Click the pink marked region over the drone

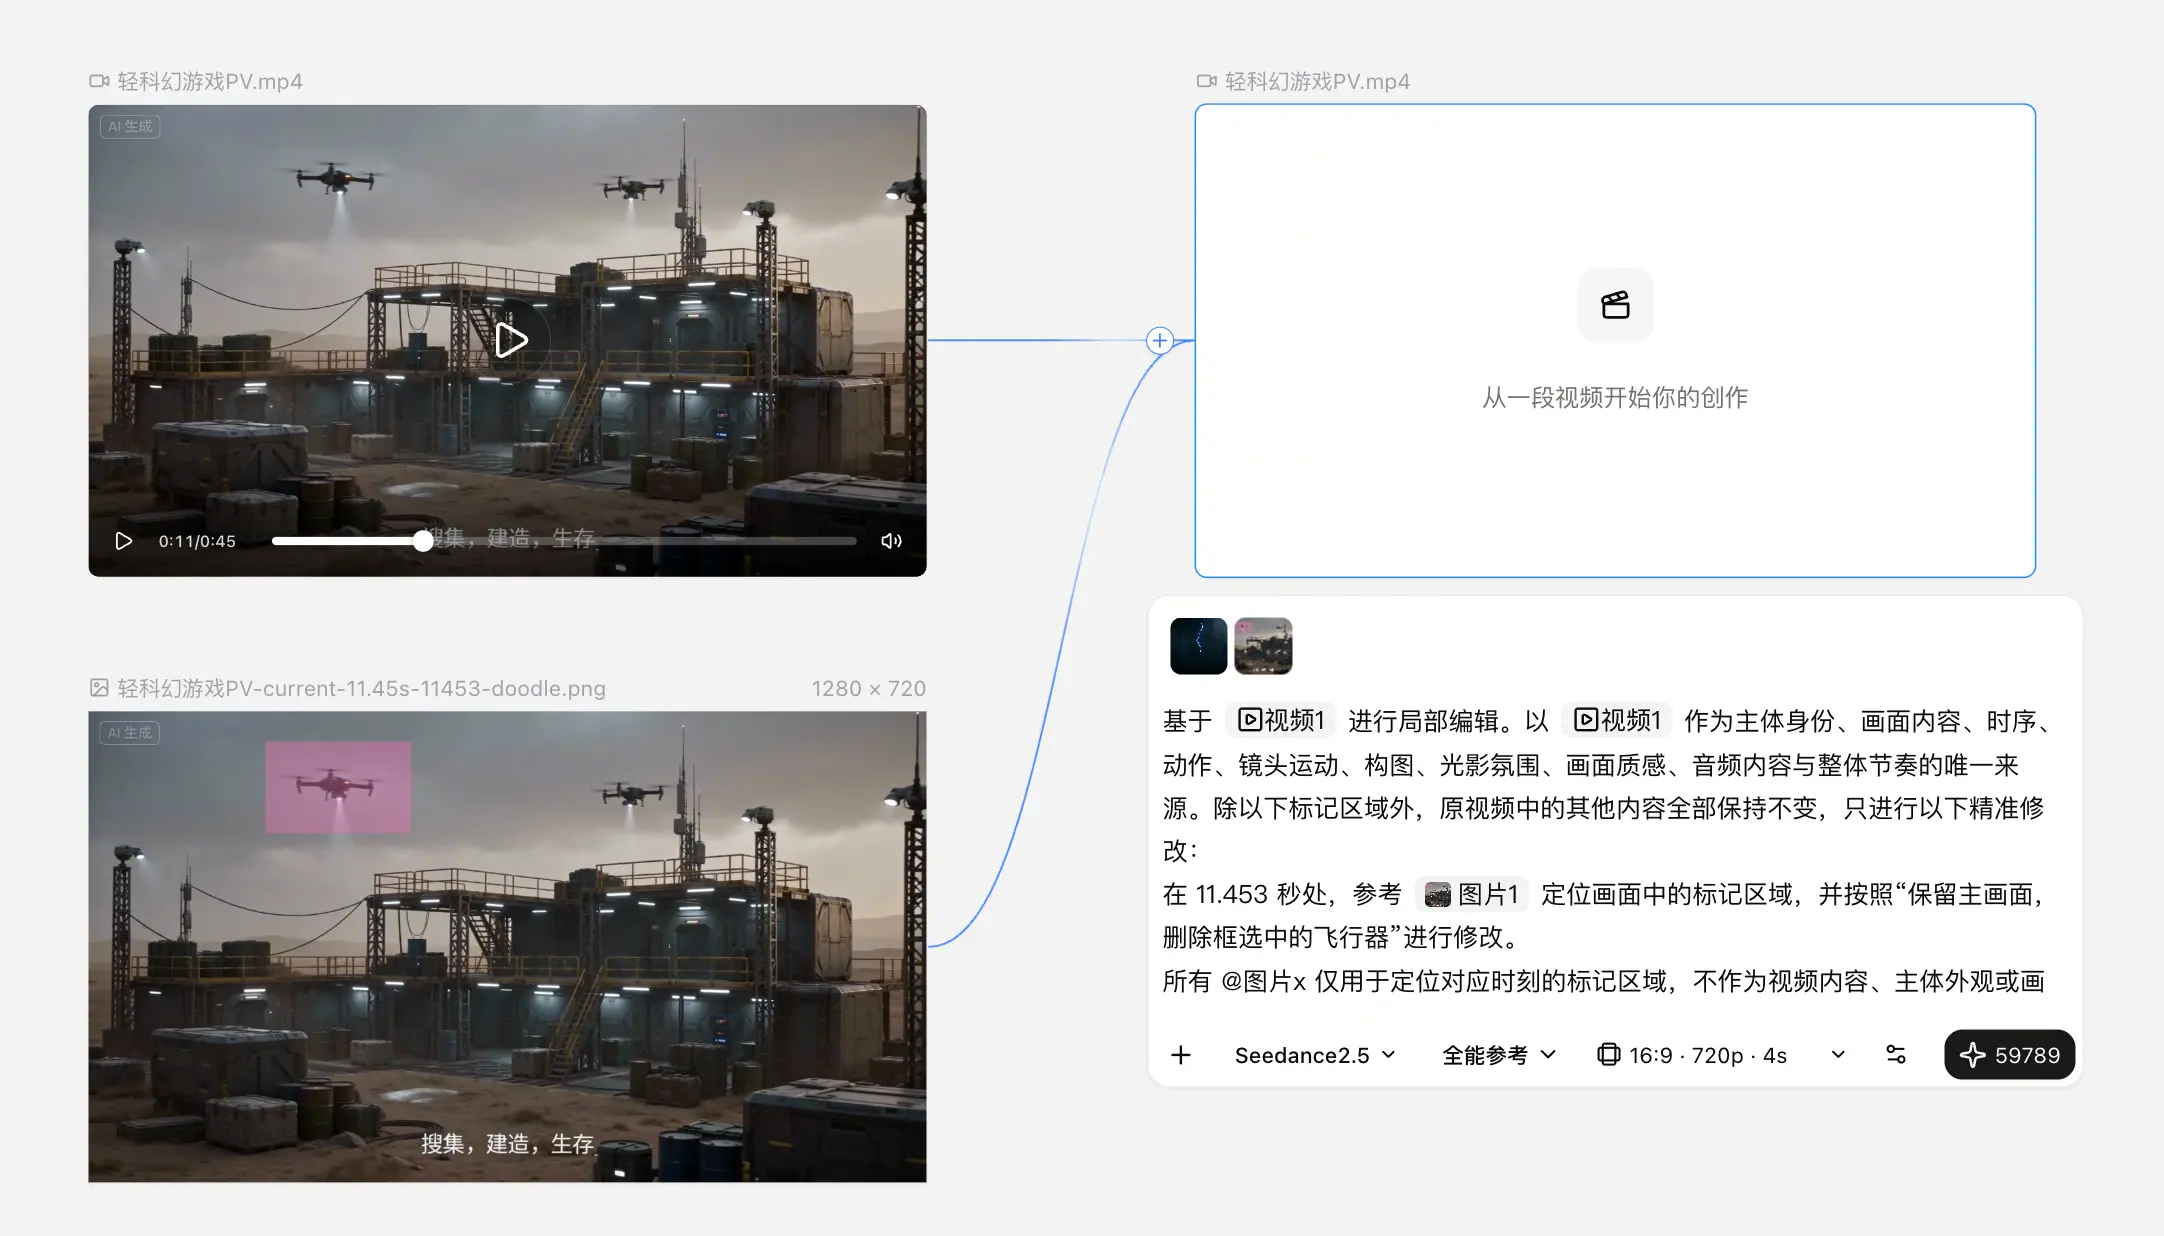338,787
